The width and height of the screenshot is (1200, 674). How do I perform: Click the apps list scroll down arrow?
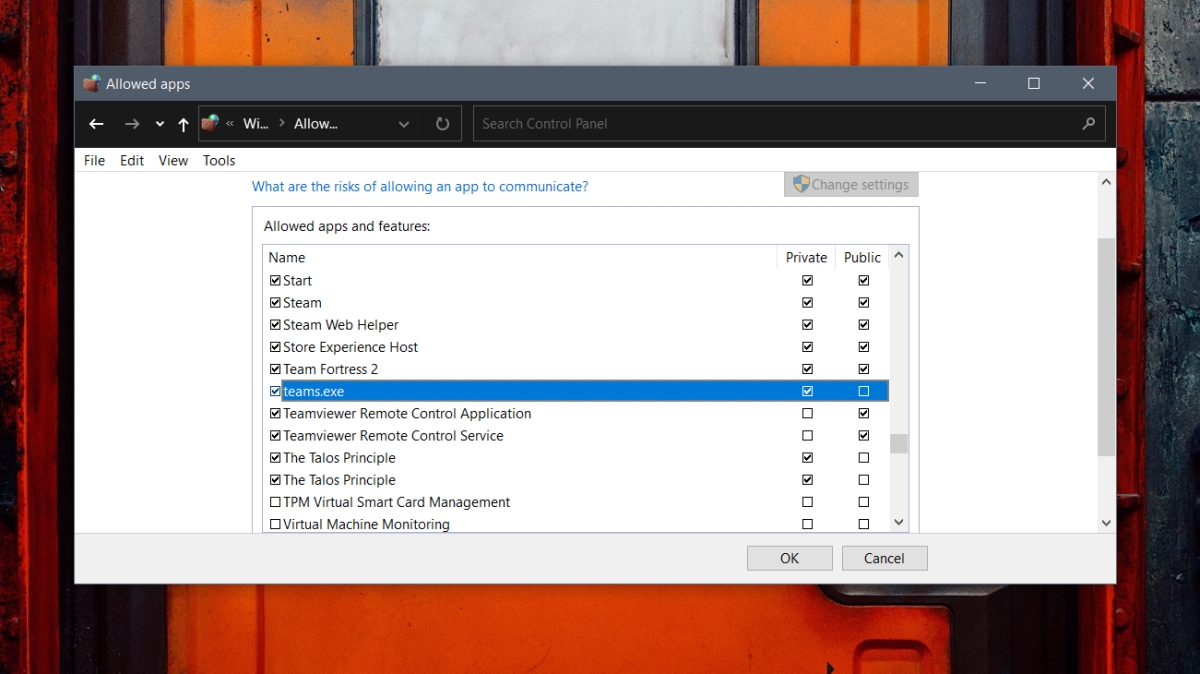[x=898, y=522]
